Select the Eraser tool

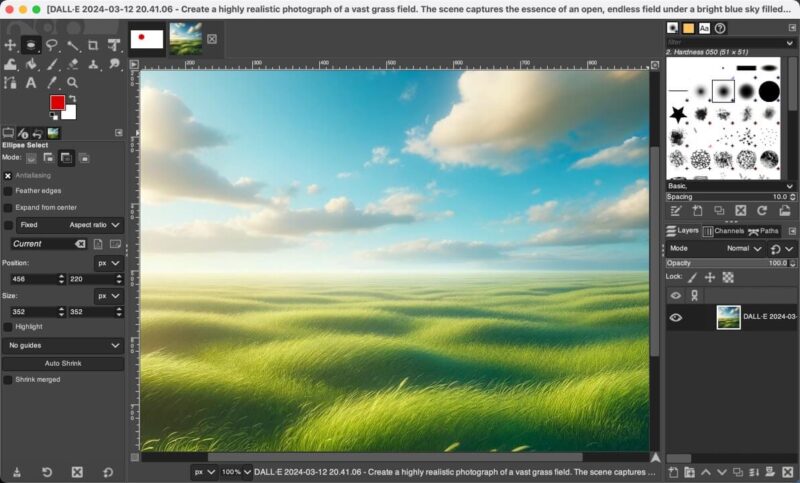tap(72, 64)
